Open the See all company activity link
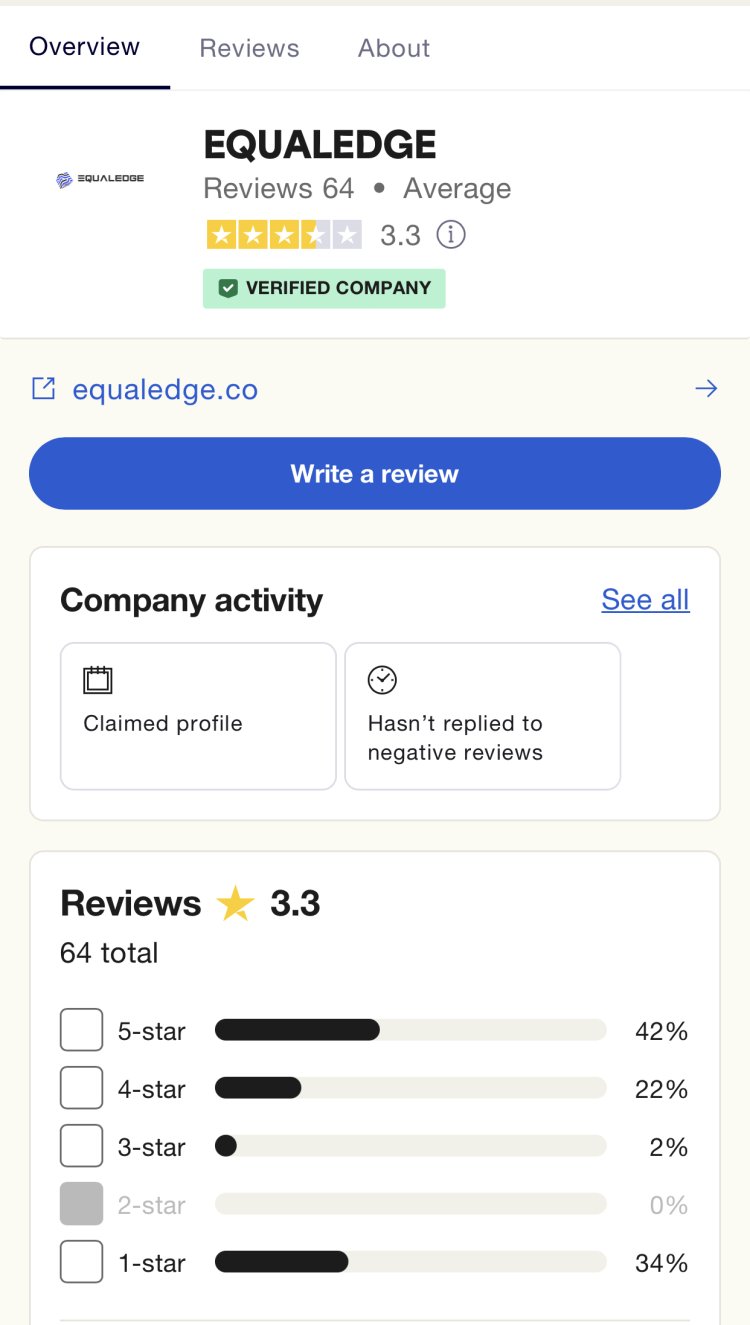Image resolution: width=750 pixels, height=1325 pixels. tap(645, 600)
